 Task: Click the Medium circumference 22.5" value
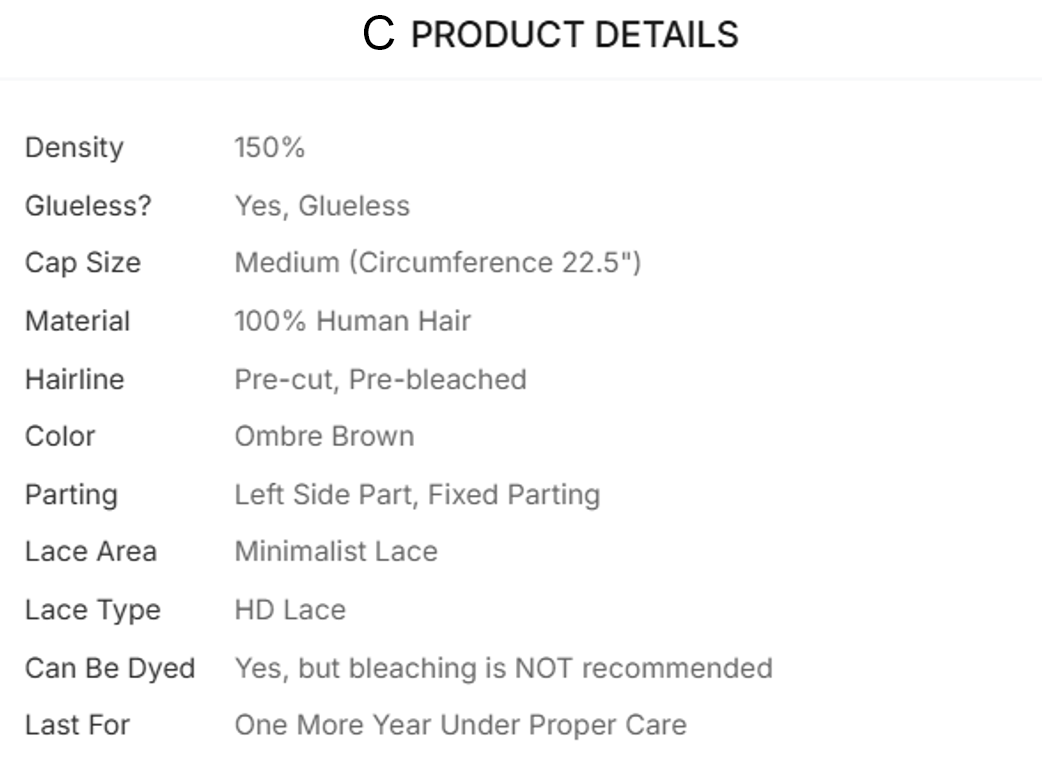coord(437,263)
